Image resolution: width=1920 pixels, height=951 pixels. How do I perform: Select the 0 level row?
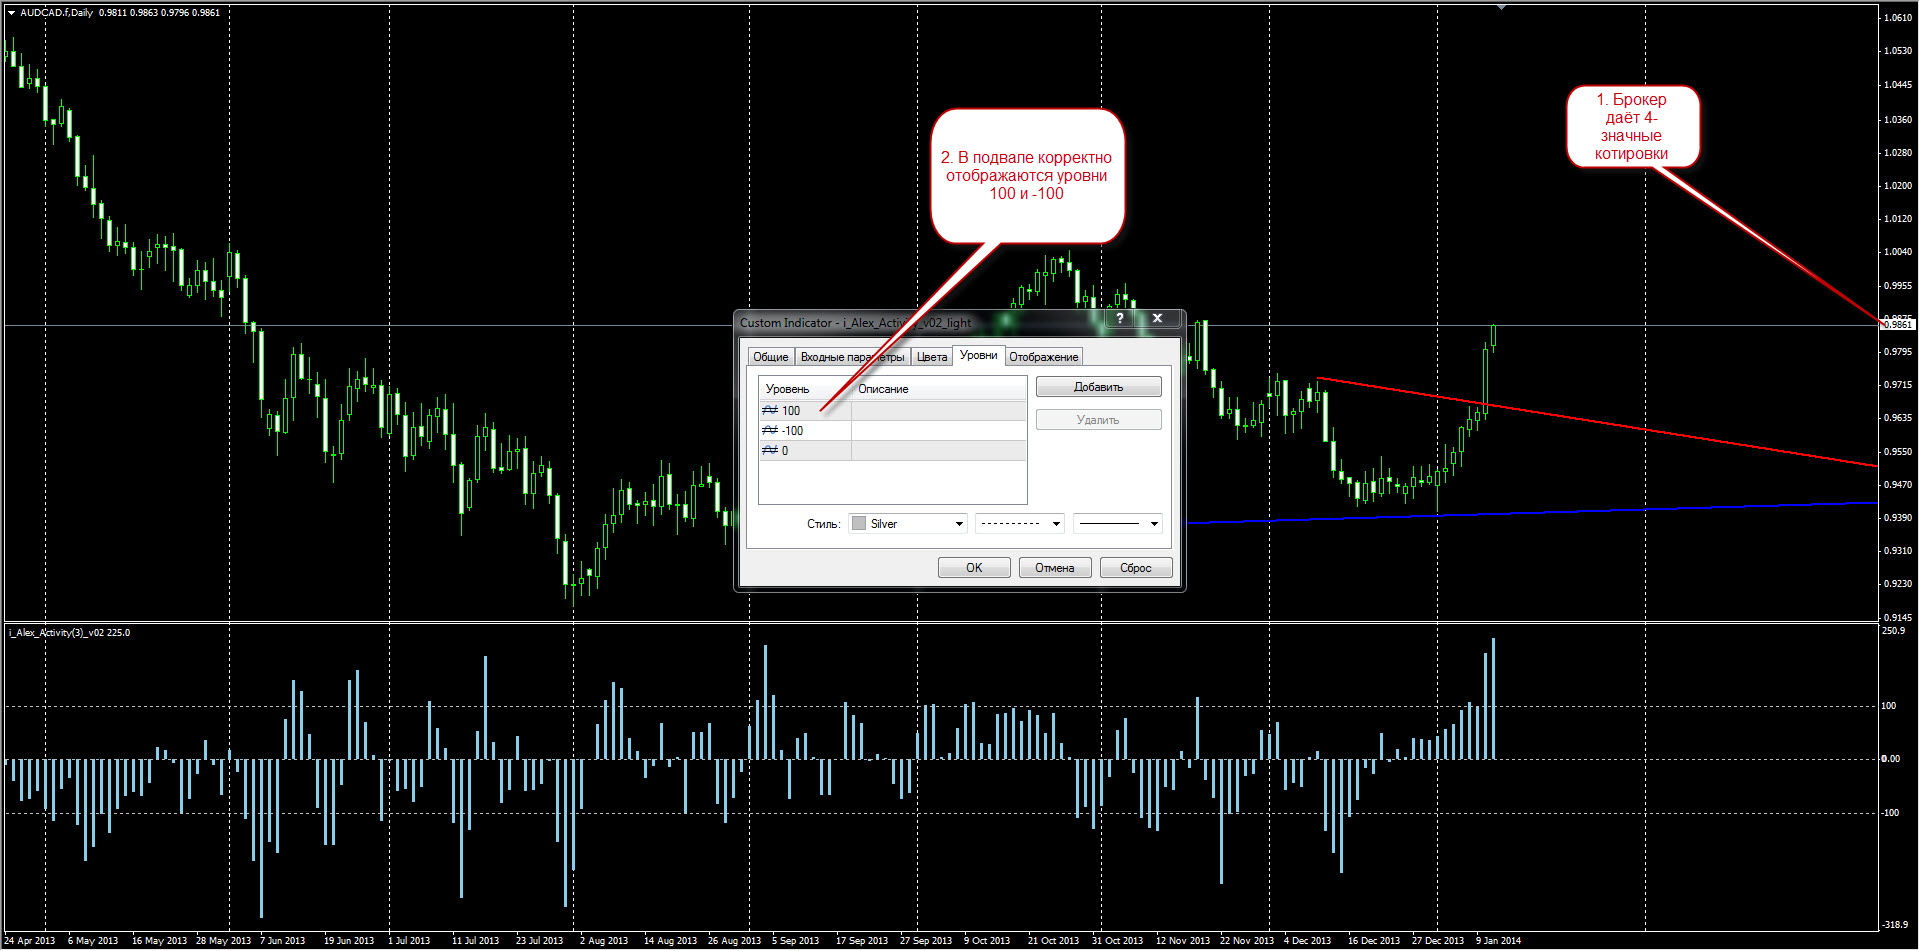[x=893, y=451]
